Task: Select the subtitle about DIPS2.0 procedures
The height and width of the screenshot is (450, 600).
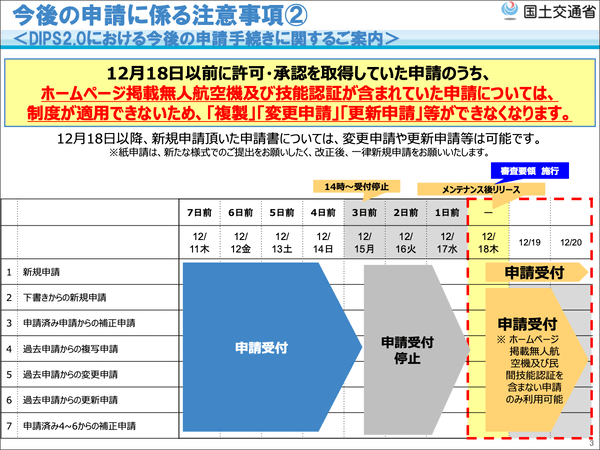Action: click(207, 39)
